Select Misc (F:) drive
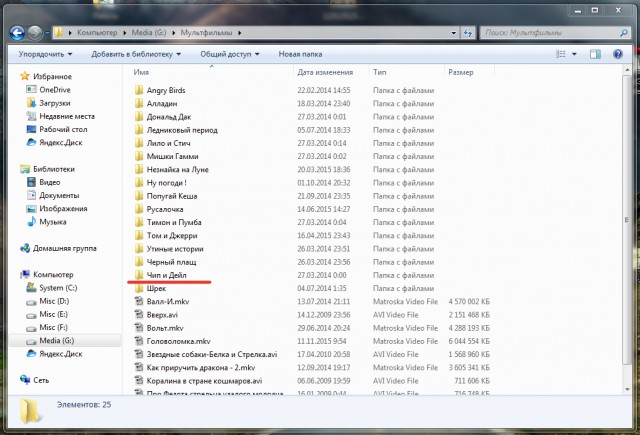The height and width of the screenshot is (435, 640). (x=53, y=327)
